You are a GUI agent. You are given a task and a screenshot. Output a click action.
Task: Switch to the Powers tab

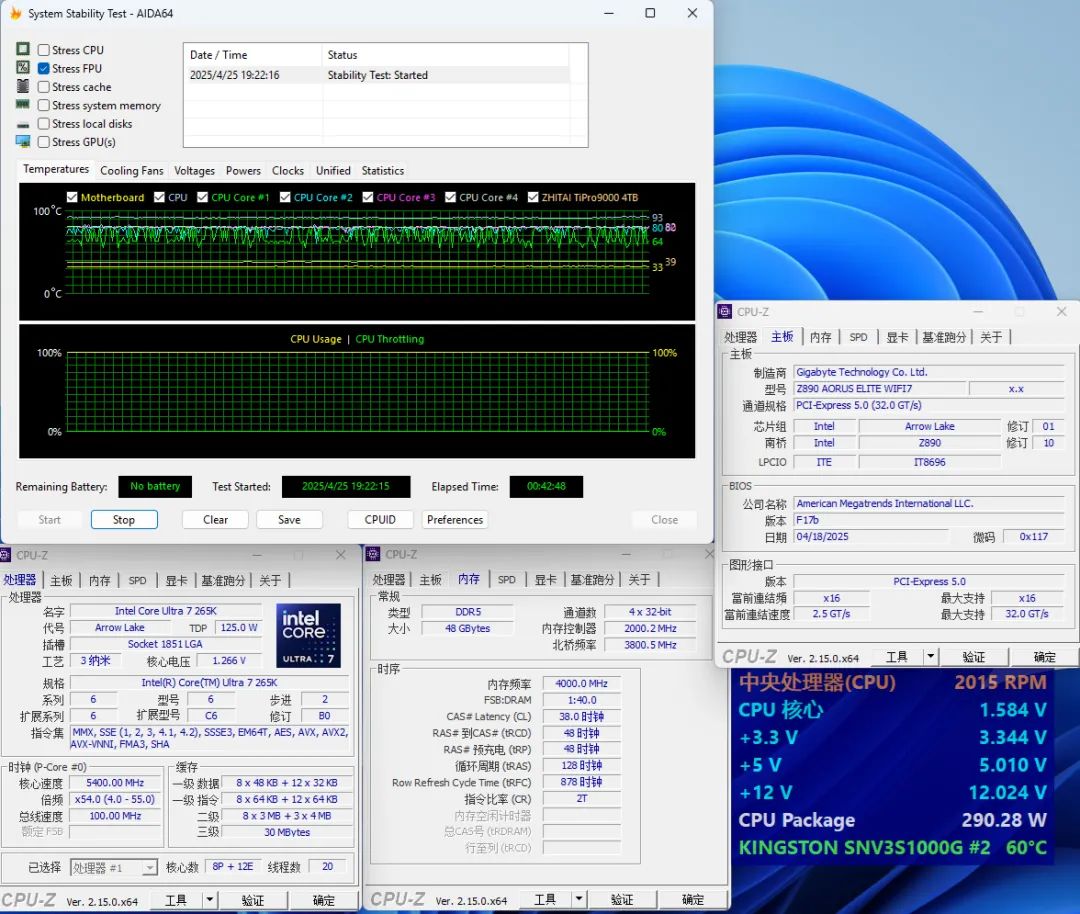click(x=243, y=170)
